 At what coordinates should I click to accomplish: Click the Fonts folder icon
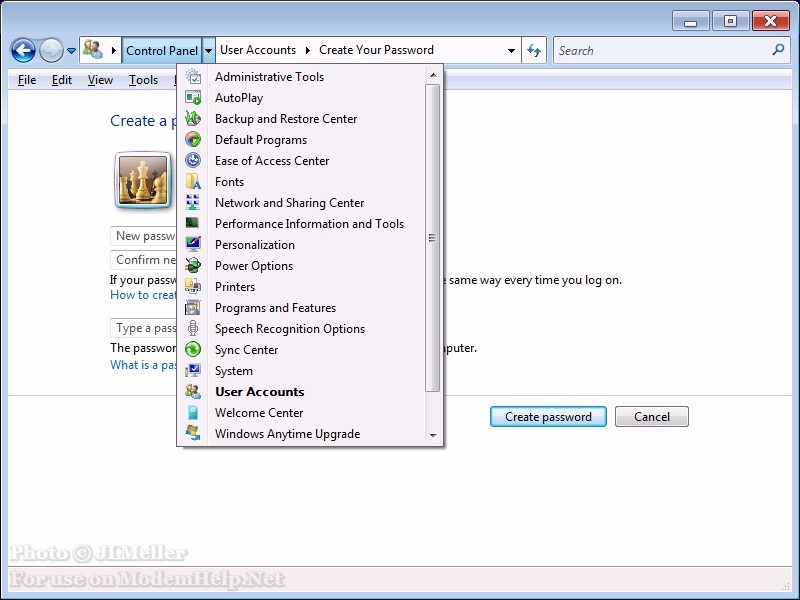point(193,182)
